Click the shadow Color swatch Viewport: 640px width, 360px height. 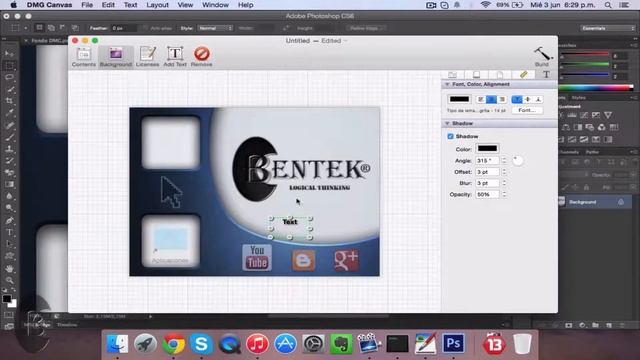[488, 149]
